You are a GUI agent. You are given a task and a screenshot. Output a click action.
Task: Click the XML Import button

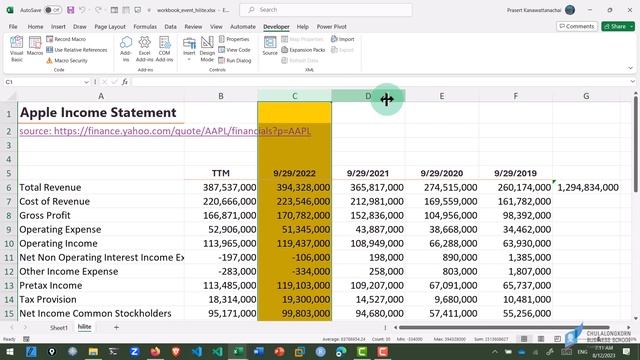(342, 39)
